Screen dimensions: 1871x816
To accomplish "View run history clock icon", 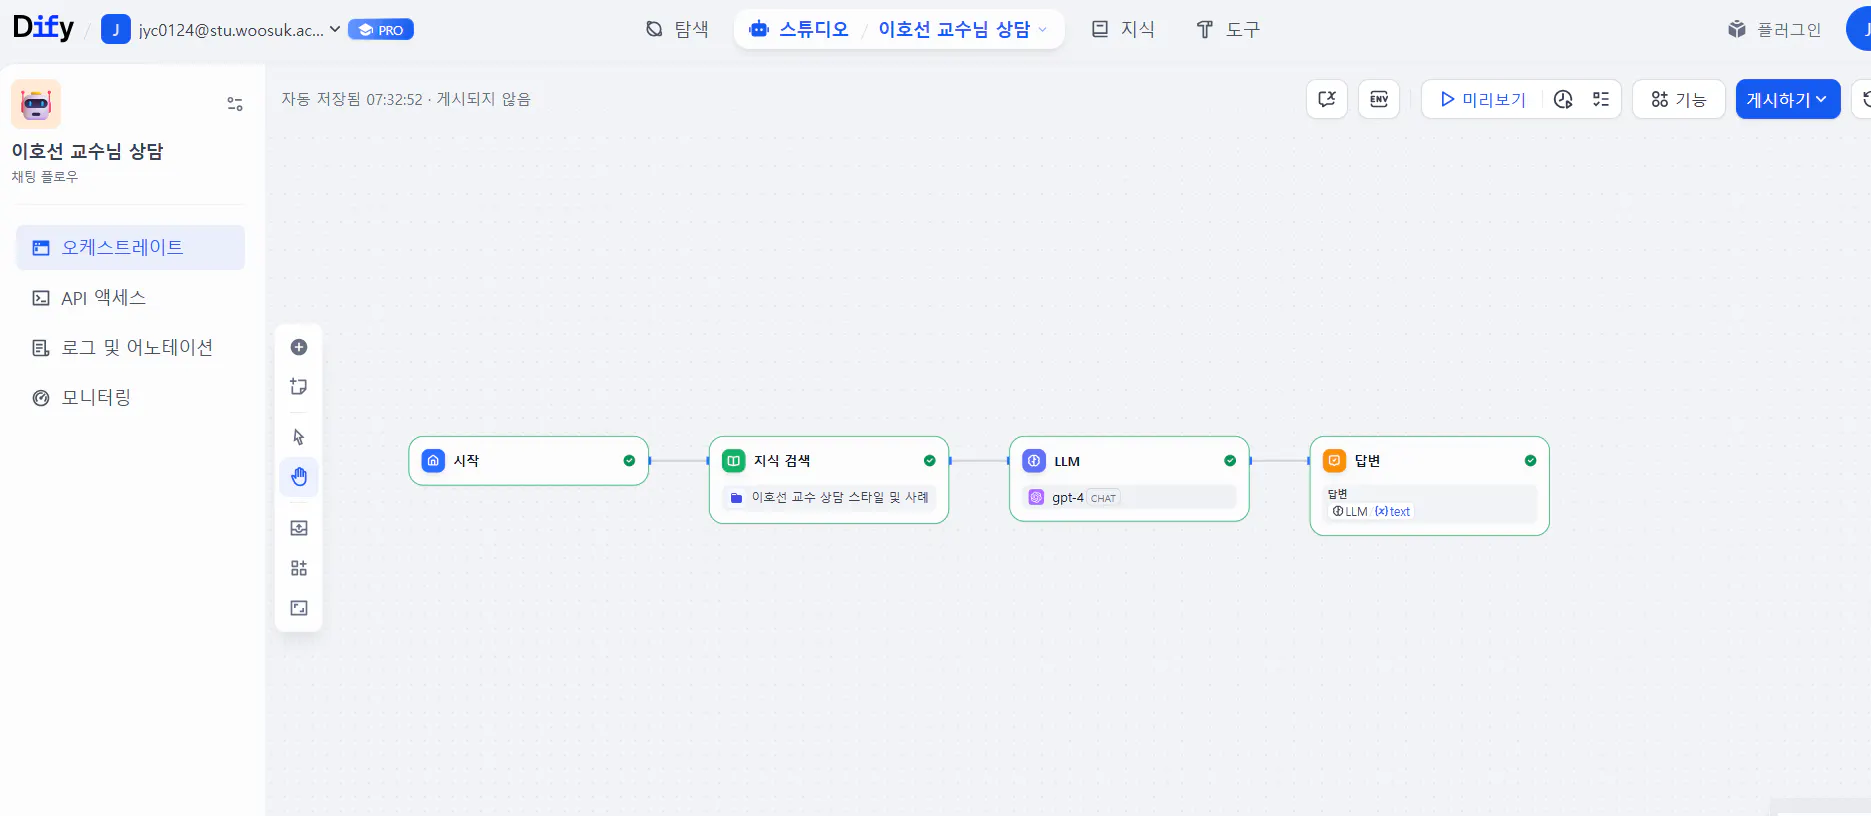I will pos(1563,99).
